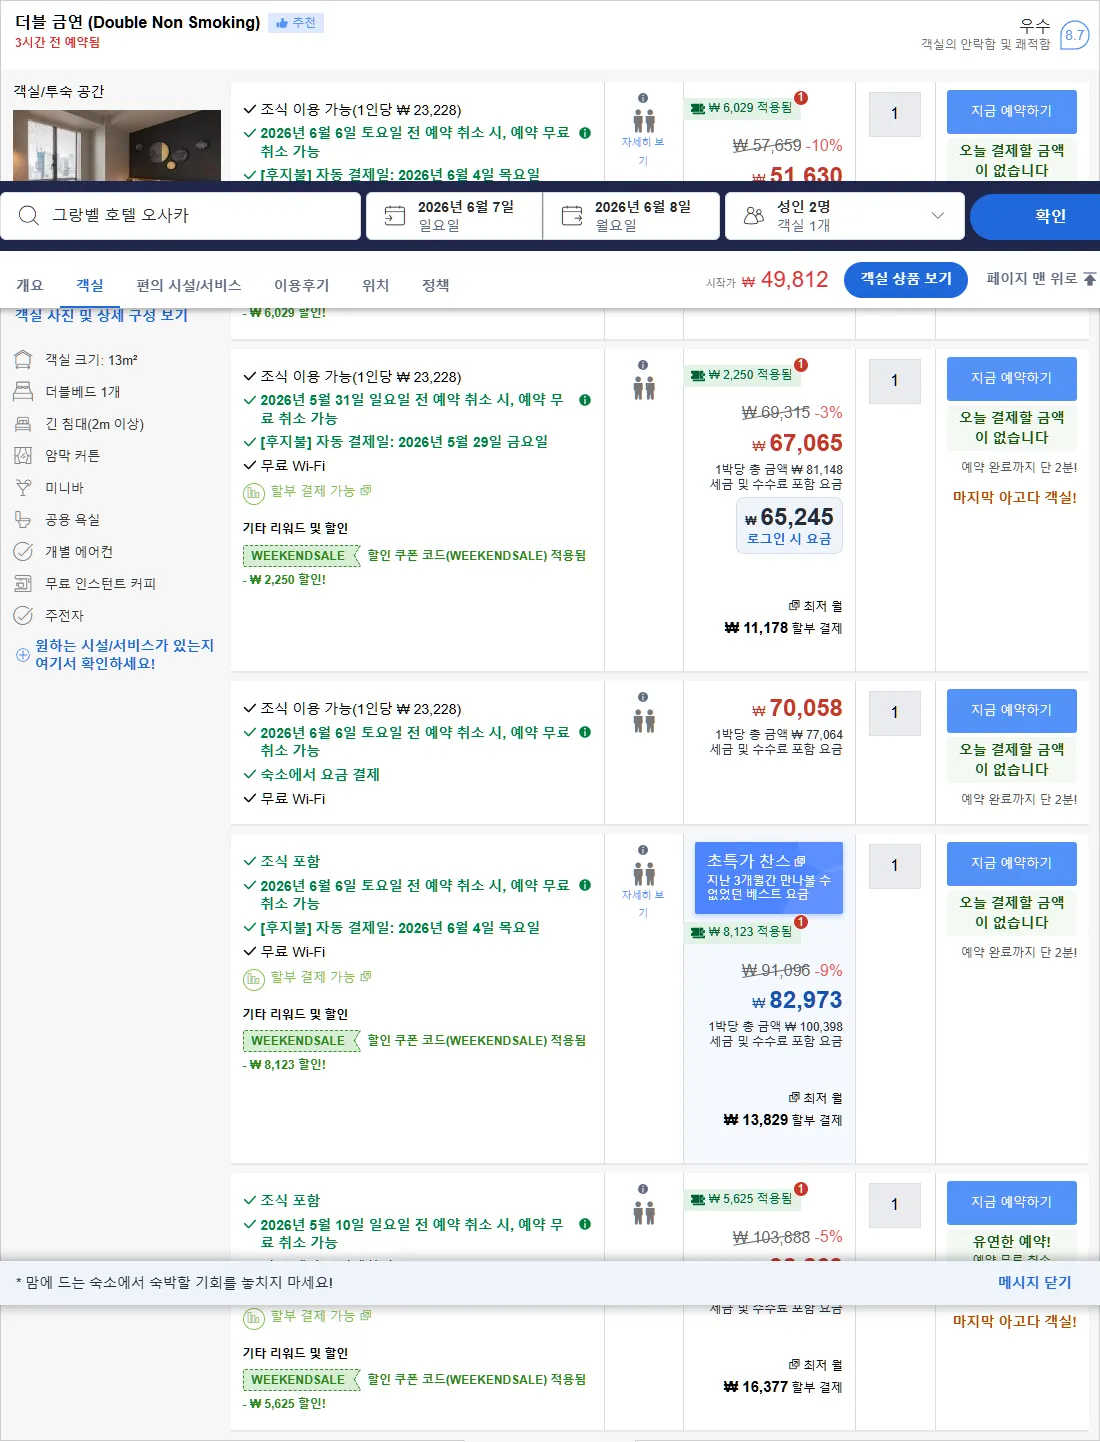Click the plus icon beside facility inquiry link

(22, 655)
